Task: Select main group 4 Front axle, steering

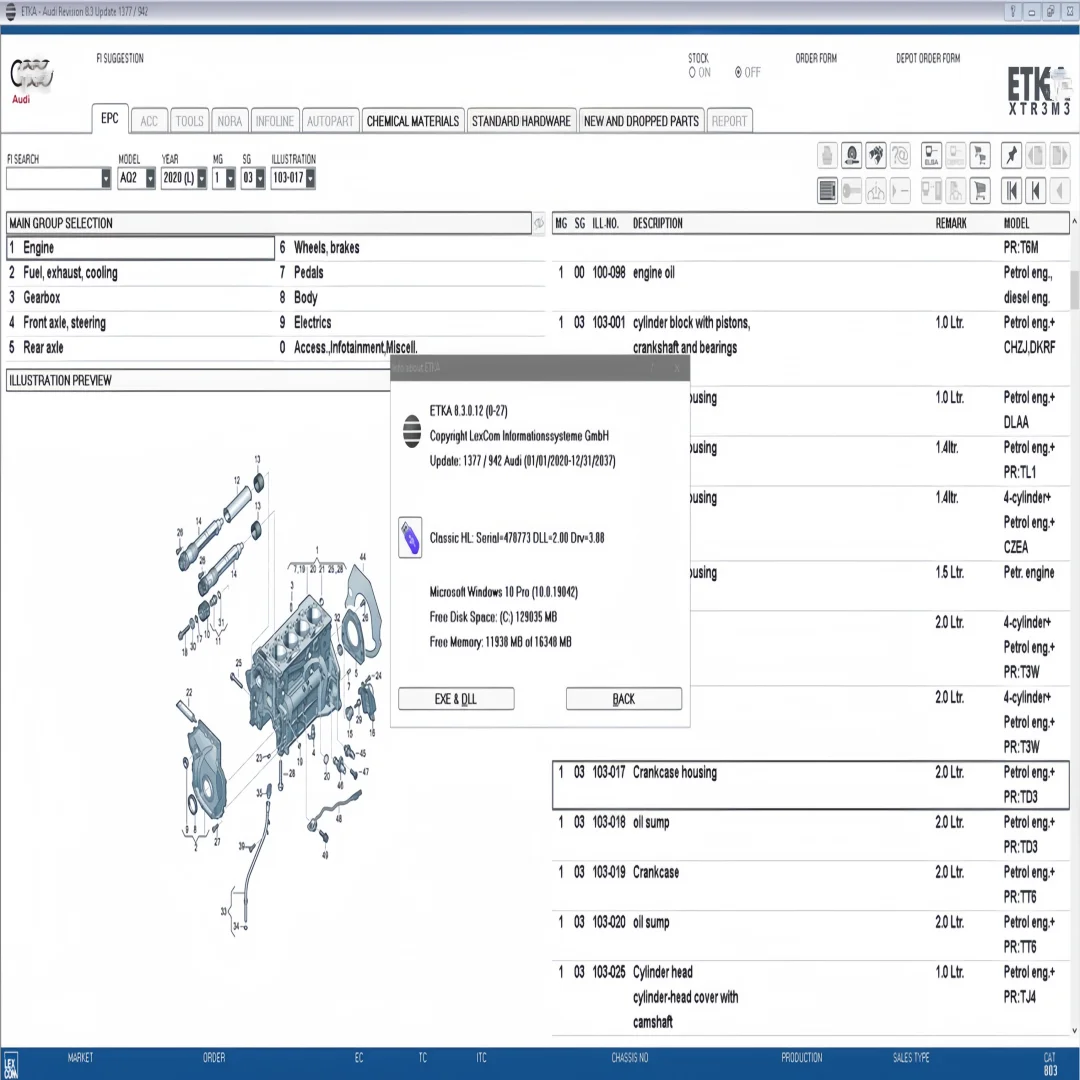Action: tap(64, 323)
